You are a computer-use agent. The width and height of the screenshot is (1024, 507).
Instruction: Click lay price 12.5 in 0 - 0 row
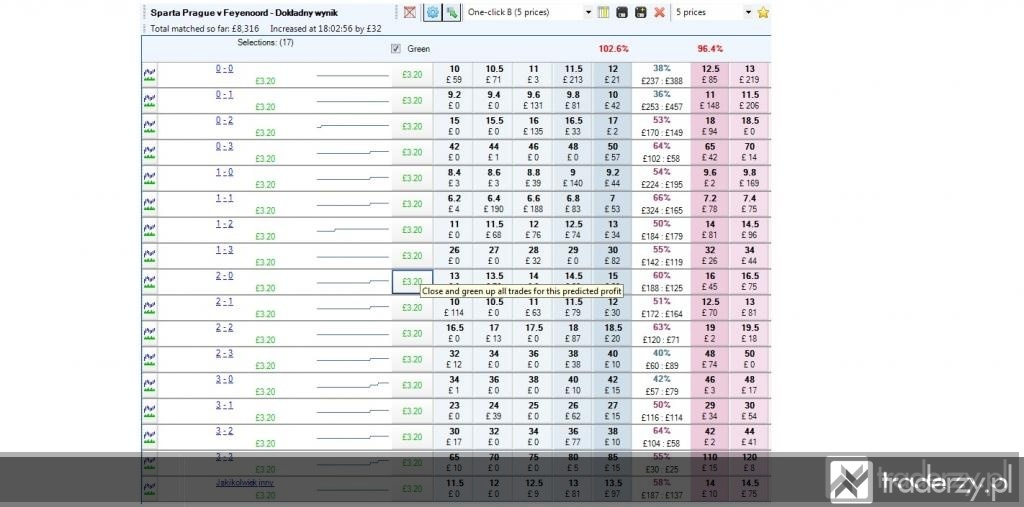[x=710, y=74]
